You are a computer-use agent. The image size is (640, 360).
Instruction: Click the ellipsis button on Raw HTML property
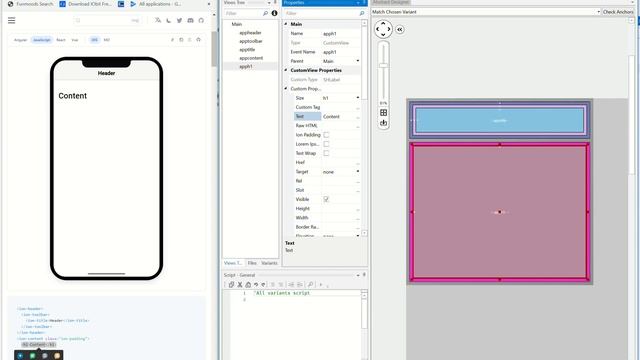coord(358,126)
